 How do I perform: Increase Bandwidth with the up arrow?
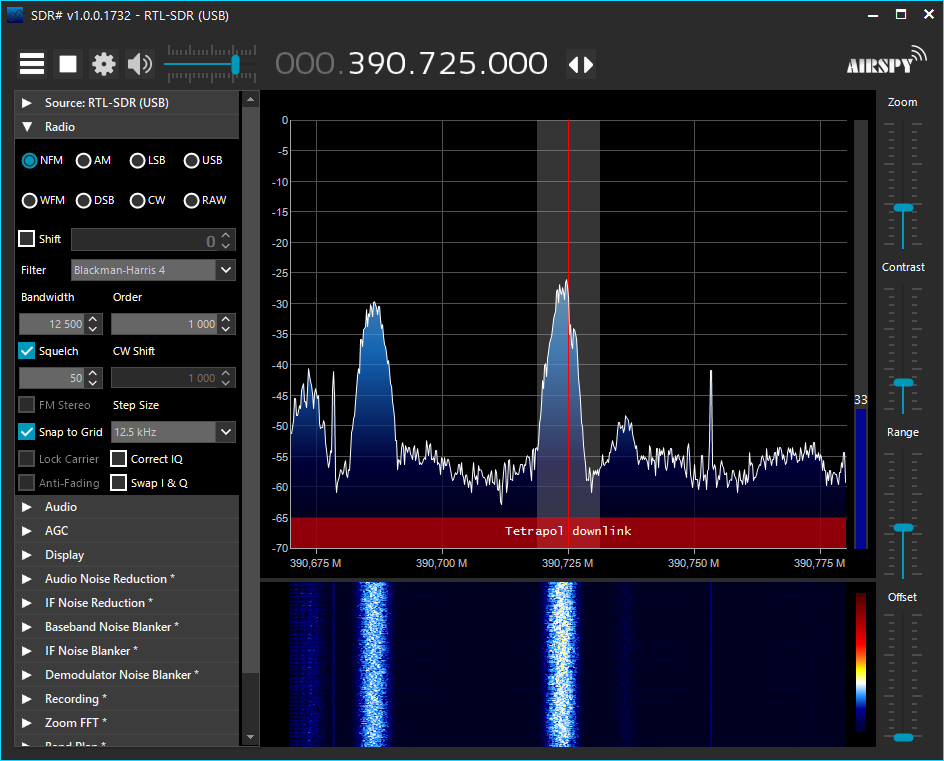[93, 319]
